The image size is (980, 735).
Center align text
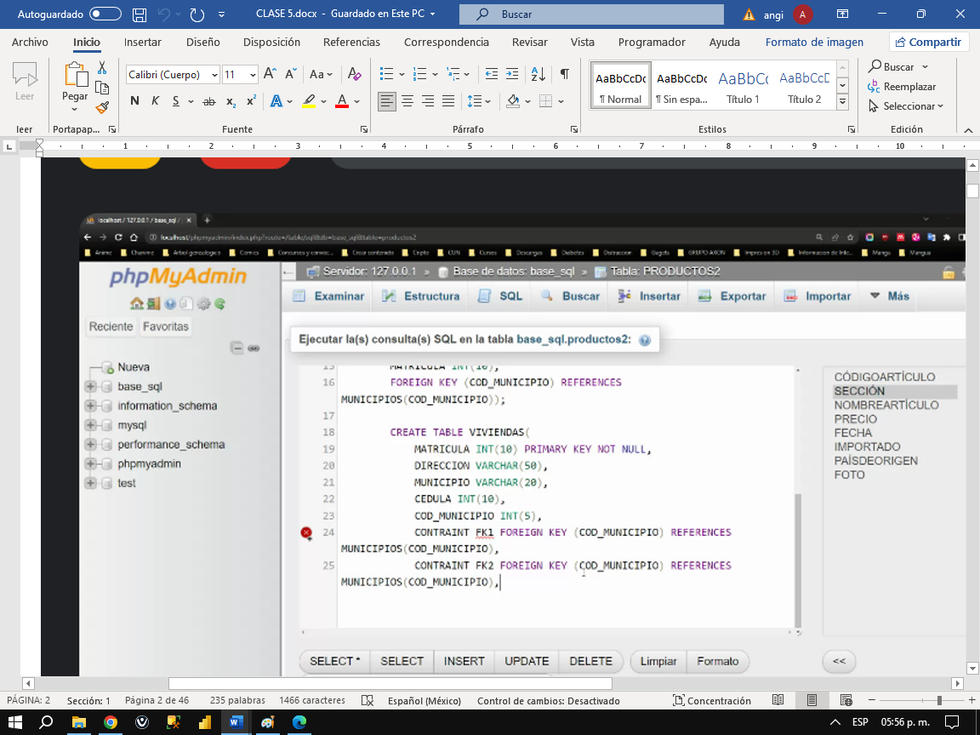point(408,101)
